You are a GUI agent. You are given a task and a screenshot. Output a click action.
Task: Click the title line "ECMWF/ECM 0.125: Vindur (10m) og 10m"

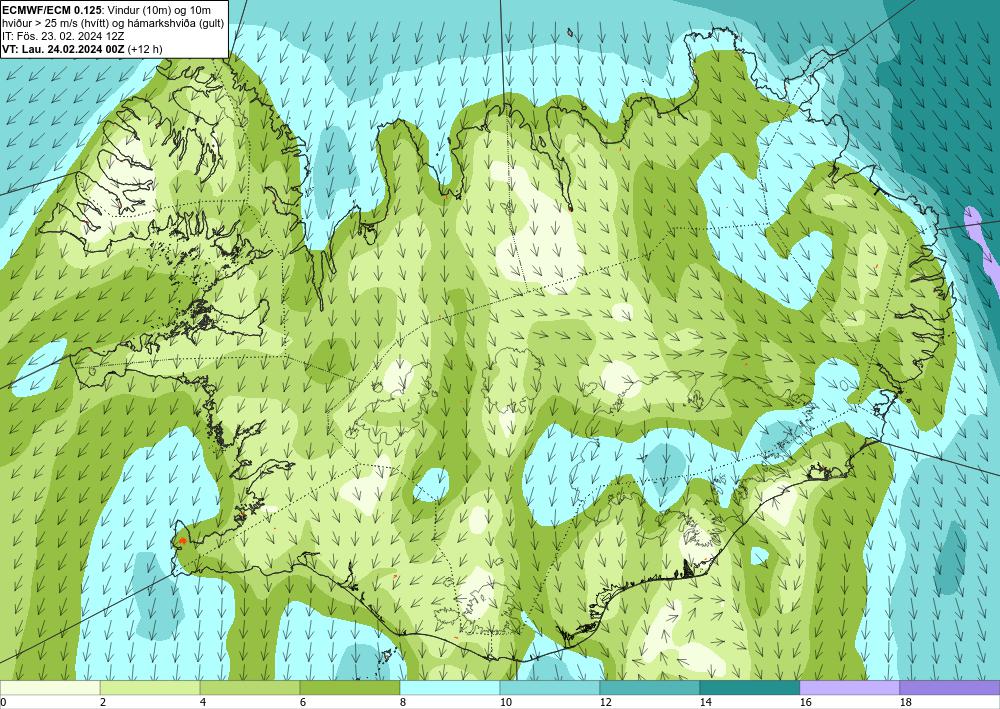tap(107, 10)
